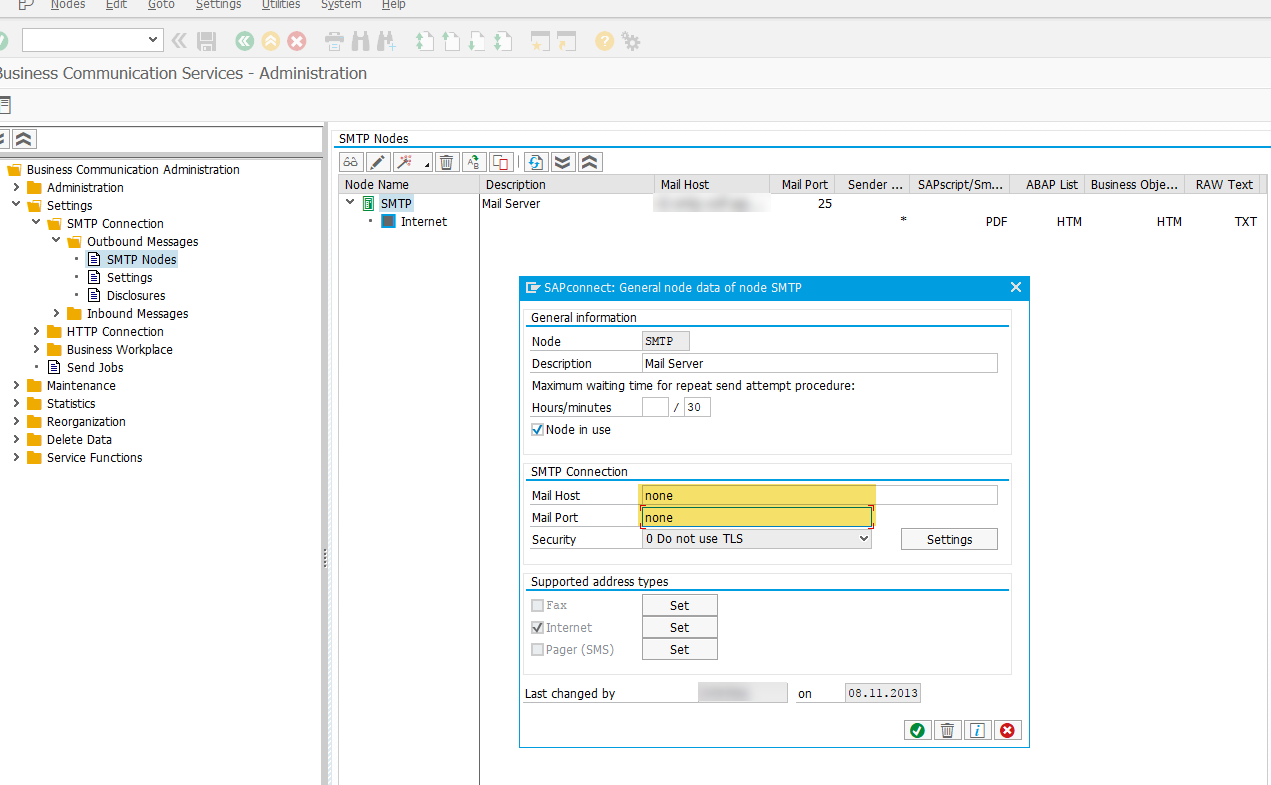Click the glasses Display icon in SMTP Nodes toolbar
The height and width of the screenshot is (785, 1271).
352,162
